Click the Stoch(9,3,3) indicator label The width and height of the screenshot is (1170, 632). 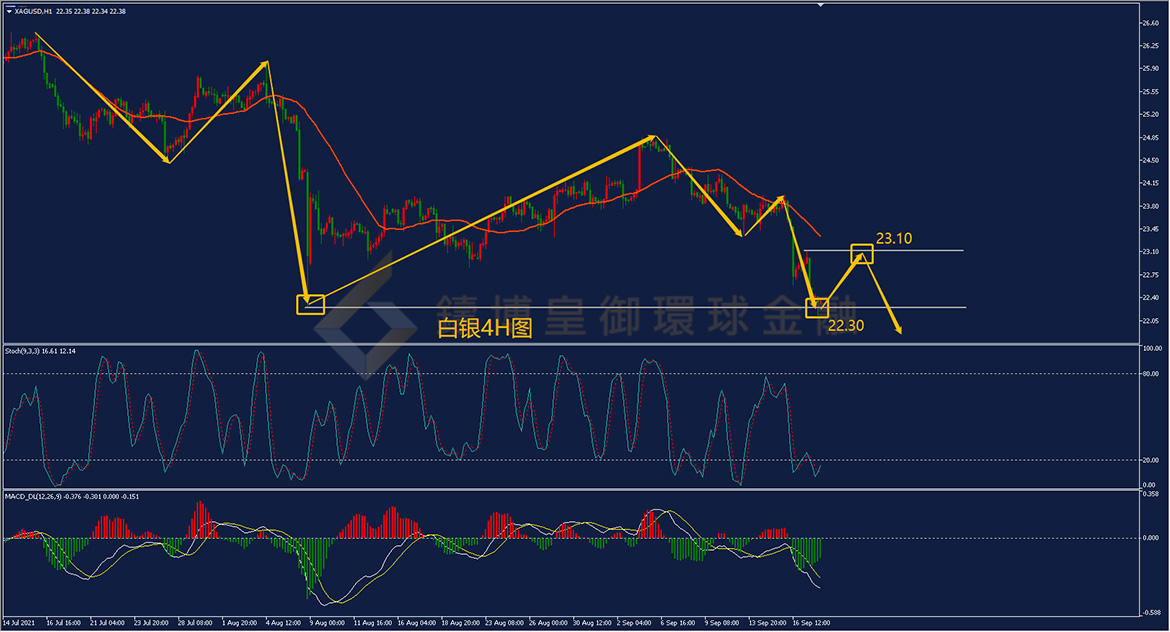(22, 351)
